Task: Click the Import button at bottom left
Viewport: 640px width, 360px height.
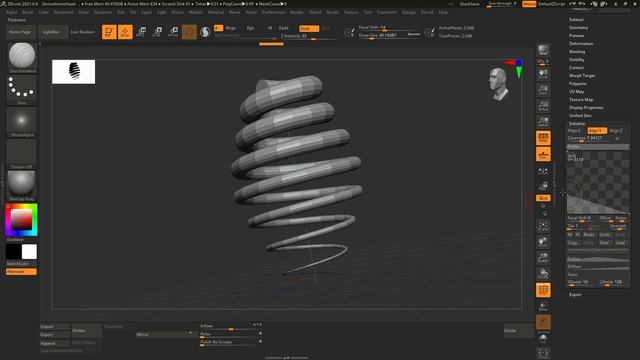Action: (x=55, y=327)
